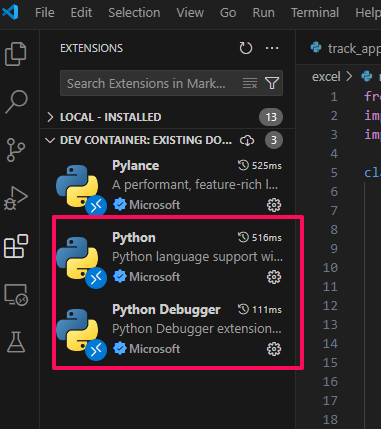Open Pylance manage gear

coord(274,205)
